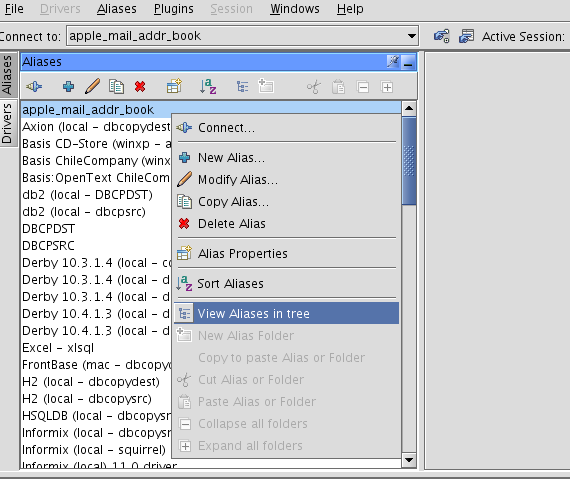Choose Delete Alias in context menu
Image resolution: width=570 pixels, height=483 pixels.
click(286, 224)
